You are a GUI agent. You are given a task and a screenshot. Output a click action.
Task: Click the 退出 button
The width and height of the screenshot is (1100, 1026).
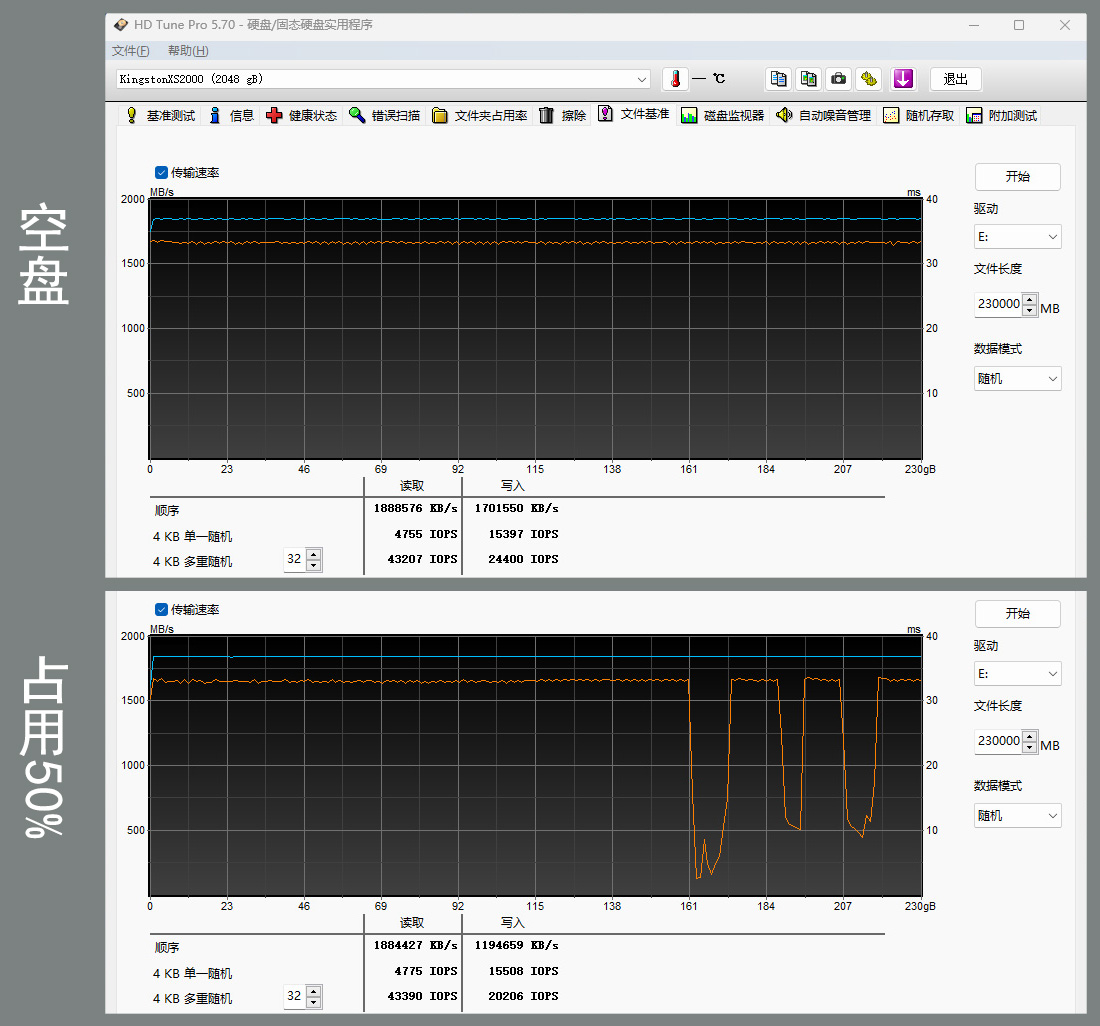click(x=955, y=79)
